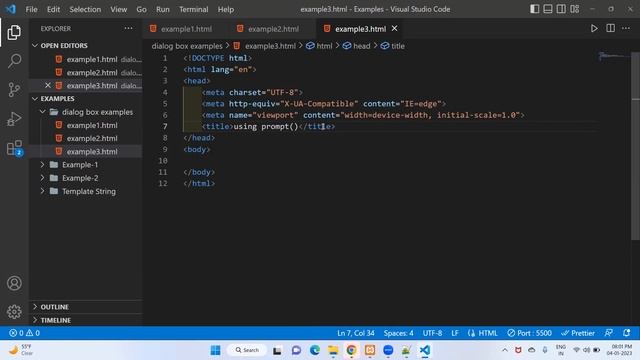
Task: Switch to the example2.html tab
Action: (273, 29)
